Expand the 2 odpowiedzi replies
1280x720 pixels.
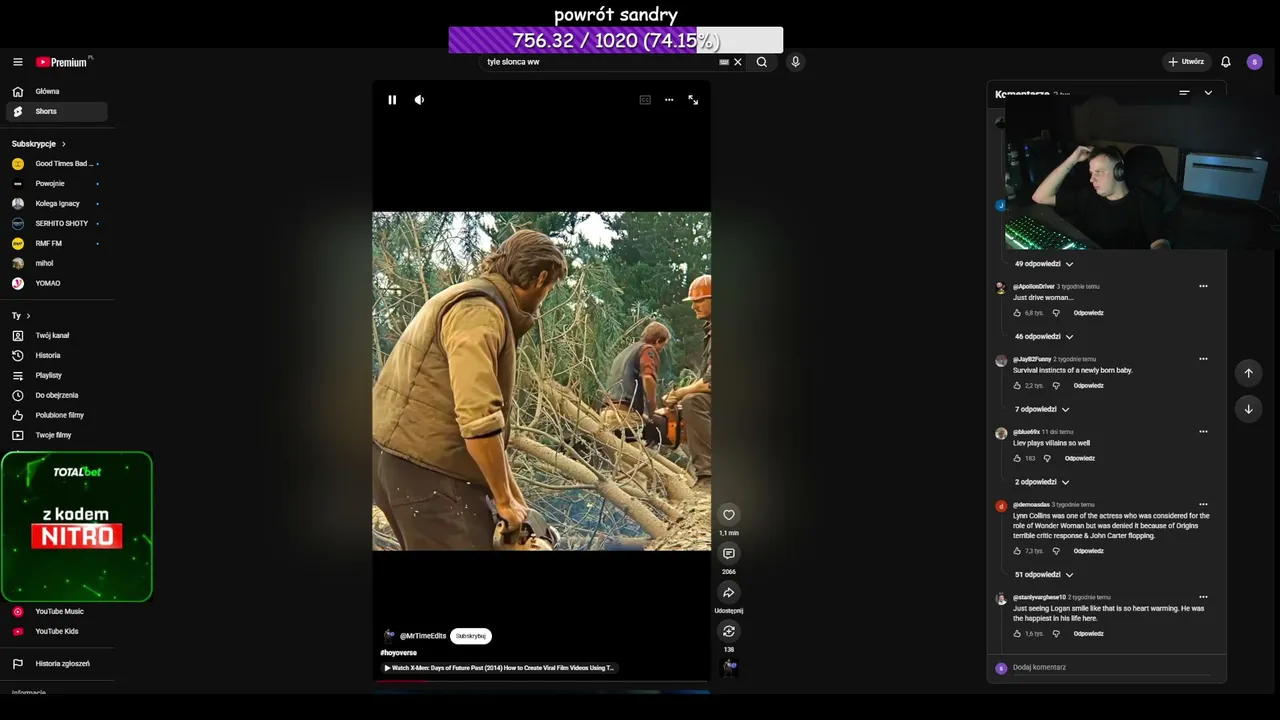[x=1042, y=482]
